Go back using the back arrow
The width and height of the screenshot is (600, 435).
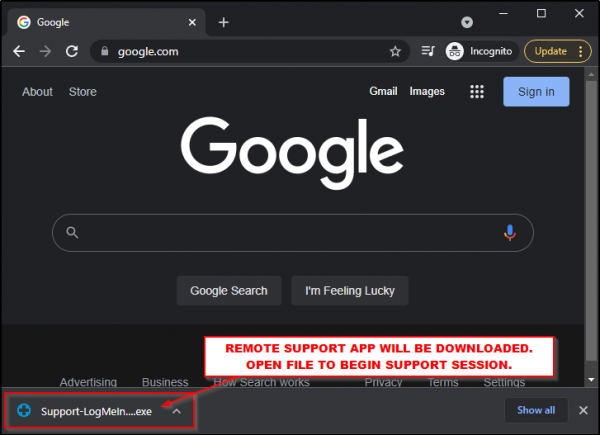pos(19,51)
